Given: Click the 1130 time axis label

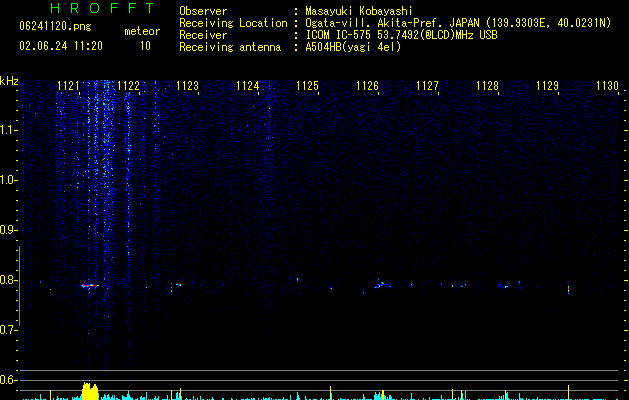Looking at the screenshot, I should pyautogui.click(x=607, y=86).
